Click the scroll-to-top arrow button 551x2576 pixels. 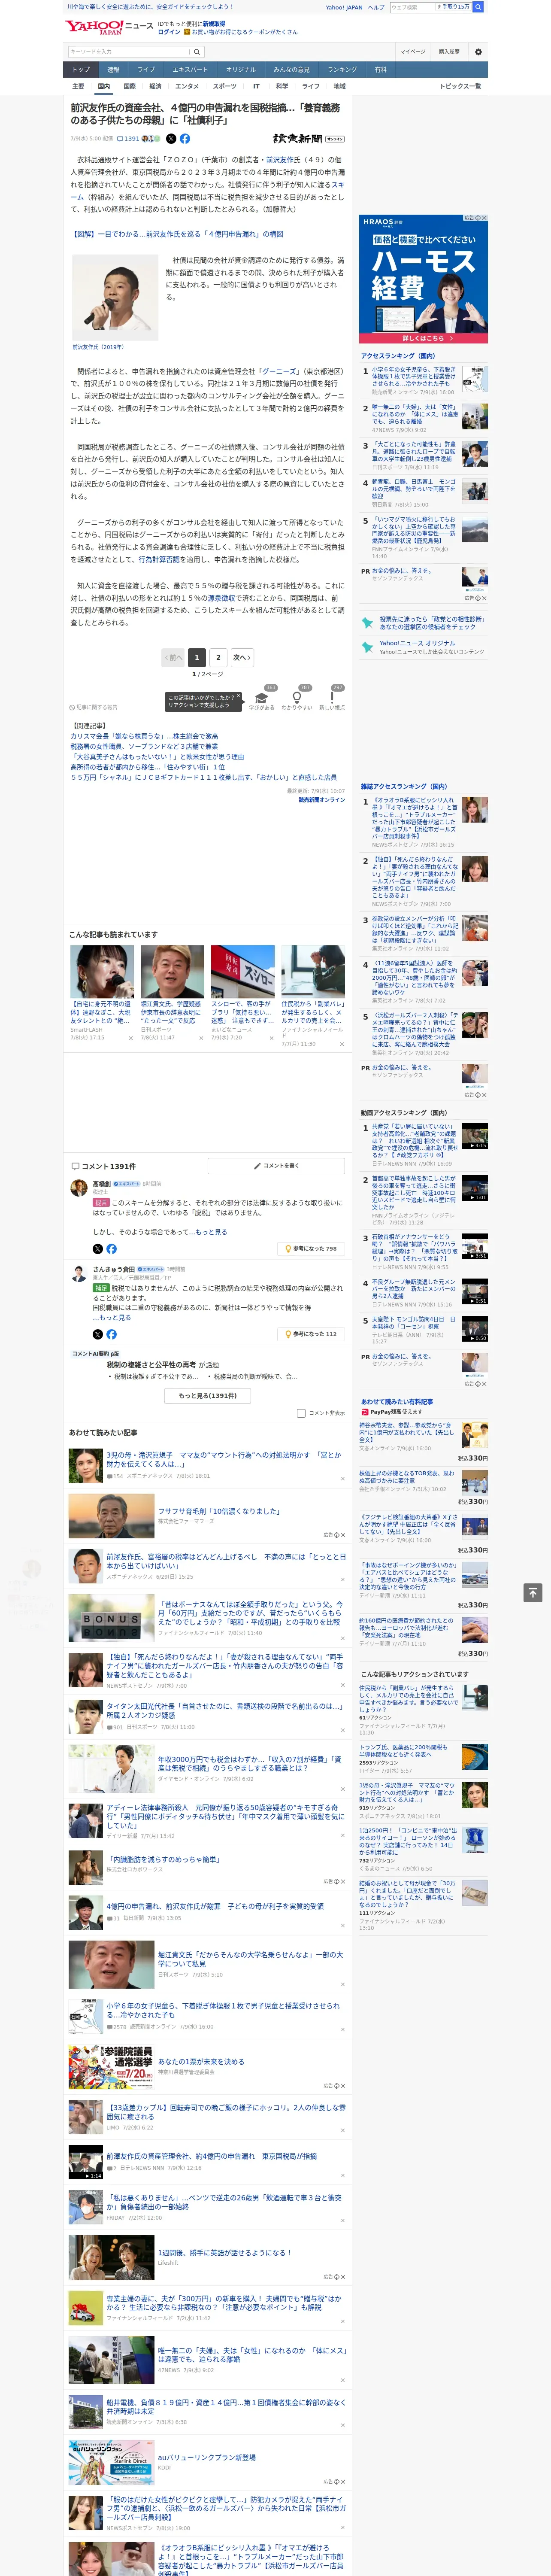click(533, 1593)
